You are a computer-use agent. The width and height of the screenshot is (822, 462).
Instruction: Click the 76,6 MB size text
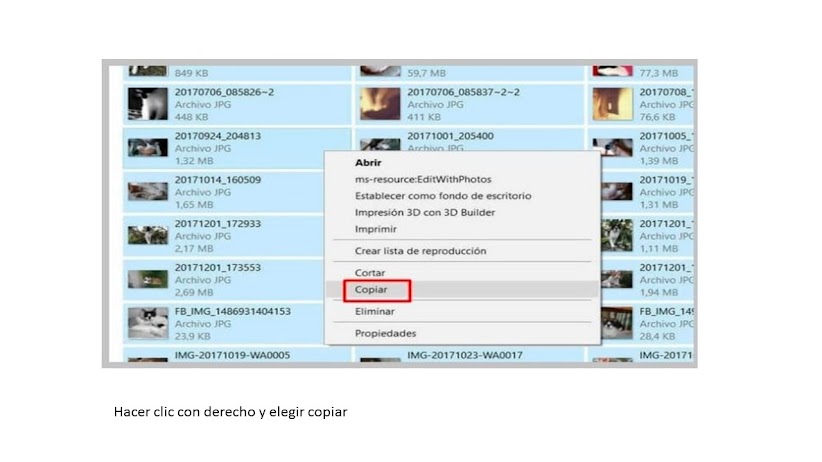[x=657, y=117]
